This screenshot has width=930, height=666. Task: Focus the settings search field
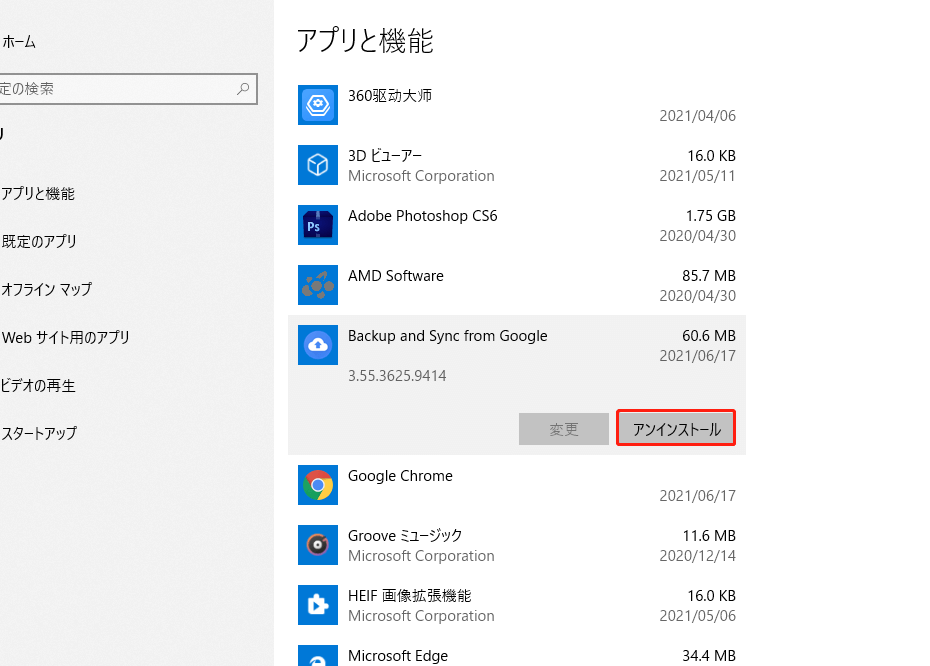point(128,89)
